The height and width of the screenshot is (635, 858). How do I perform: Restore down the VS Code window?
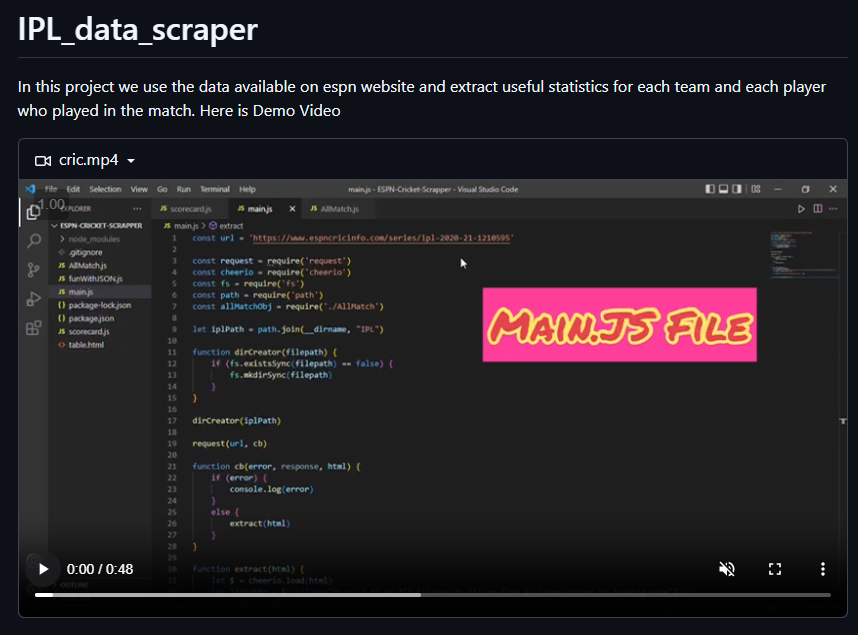(x=805, y=189)
